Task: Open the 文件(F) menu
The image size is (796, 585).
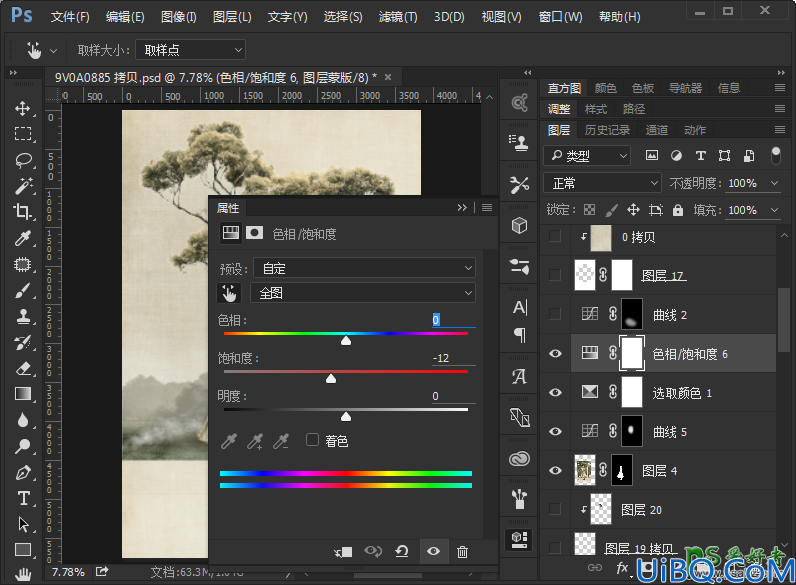Action: coord(70,17)
